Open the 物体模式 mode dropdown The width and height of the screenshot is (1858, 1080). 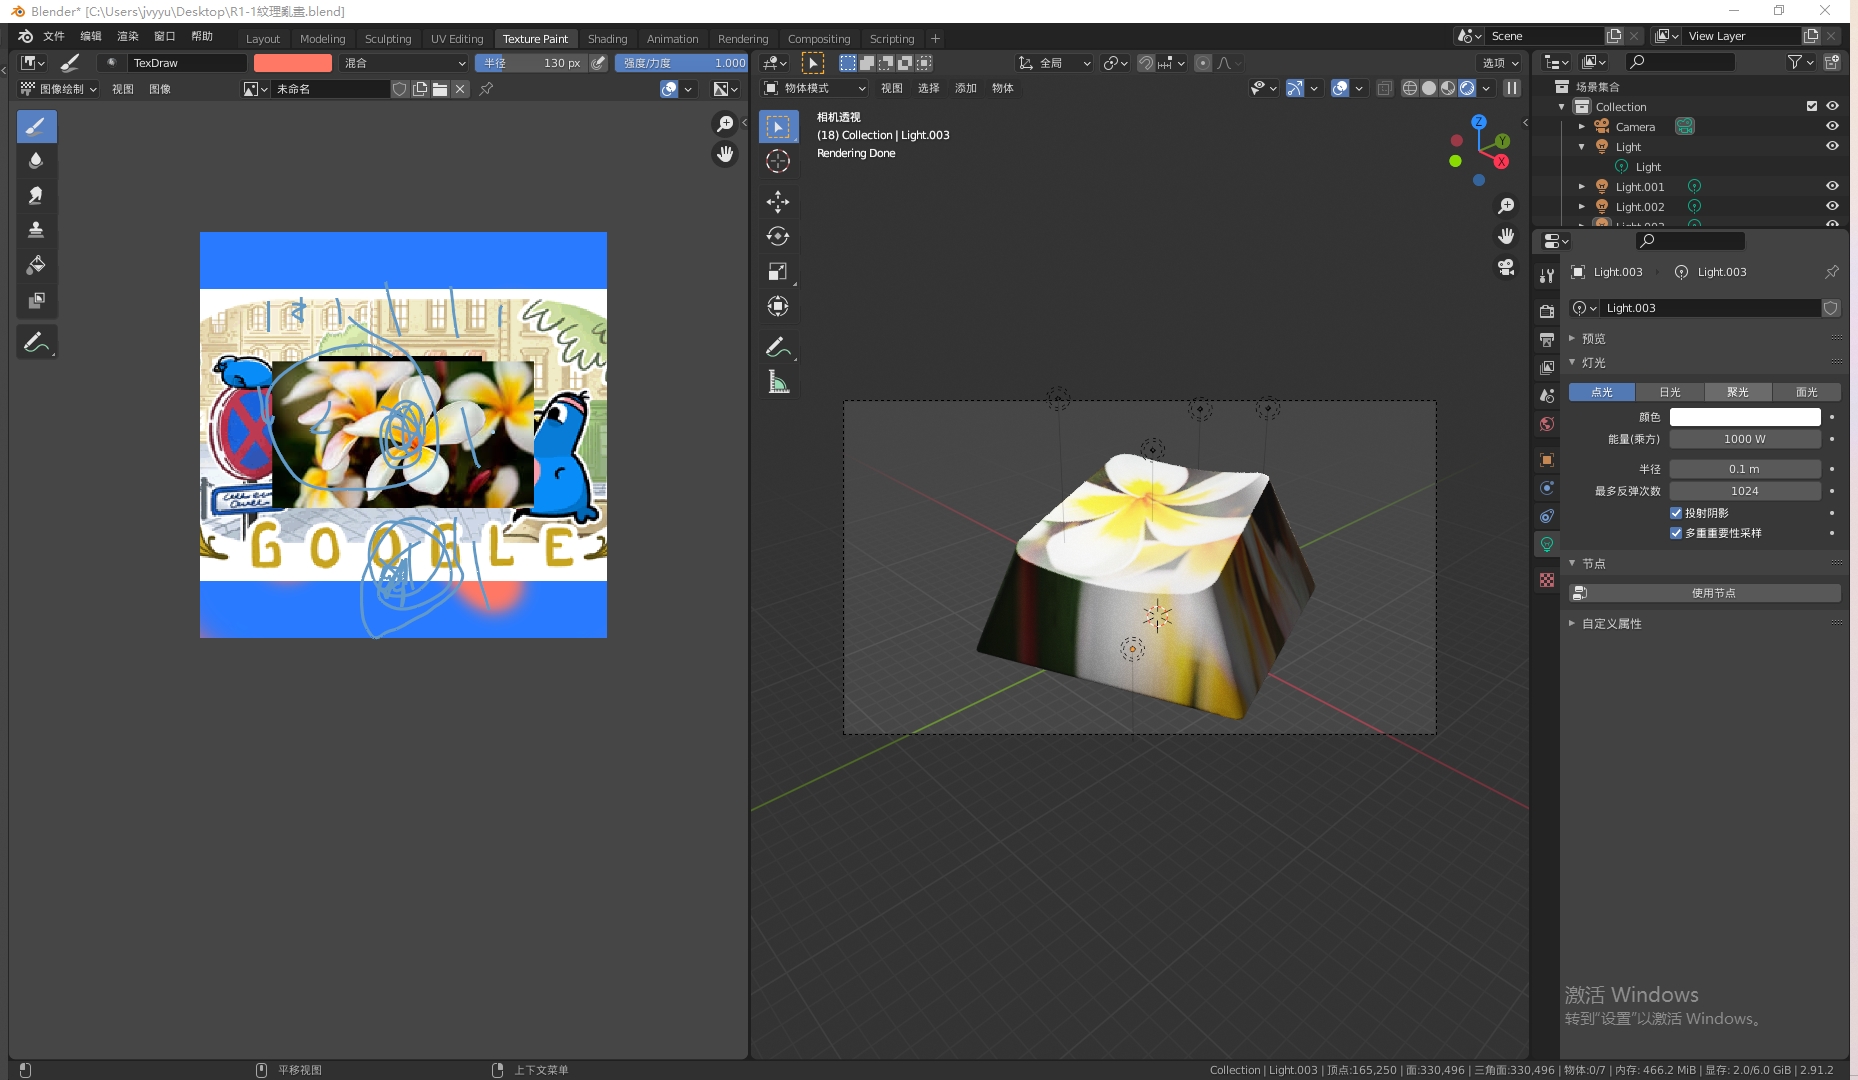click(x=813, y=88)
